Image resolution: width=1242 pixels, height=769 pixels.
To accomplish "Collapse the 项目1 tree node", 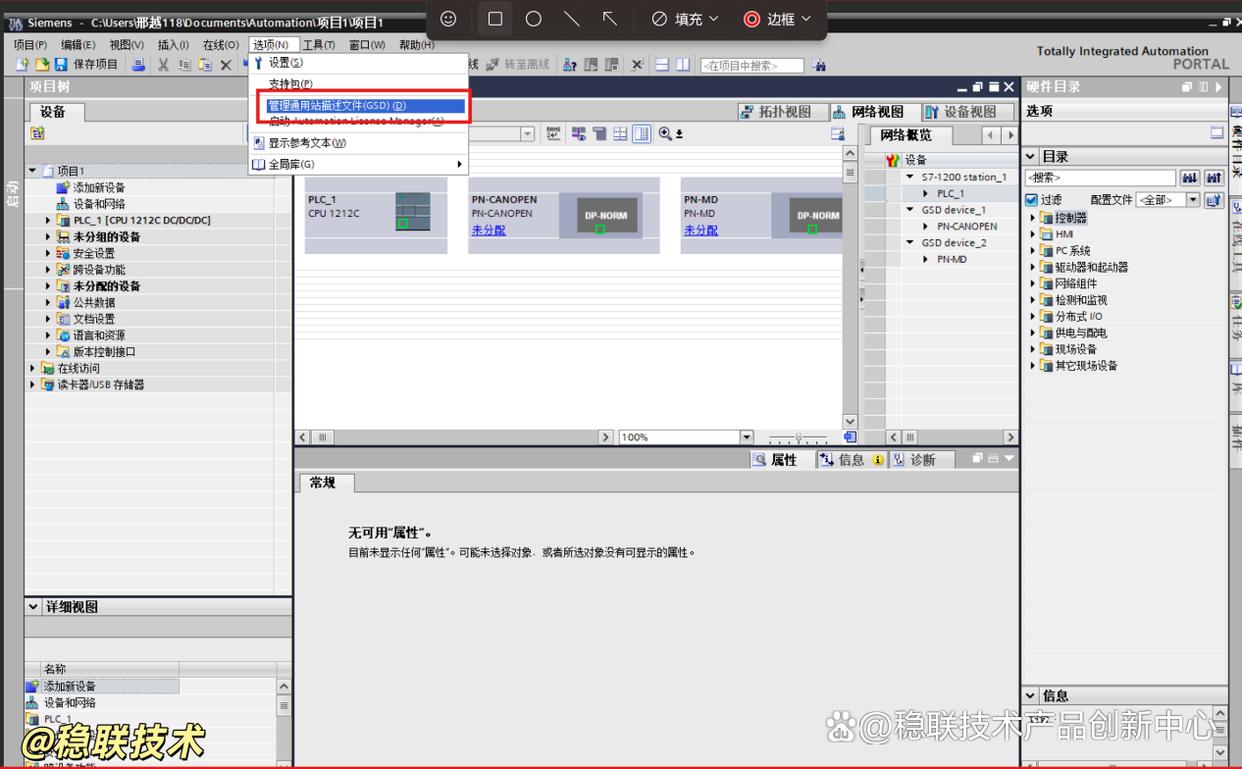I will click(32, 171).
